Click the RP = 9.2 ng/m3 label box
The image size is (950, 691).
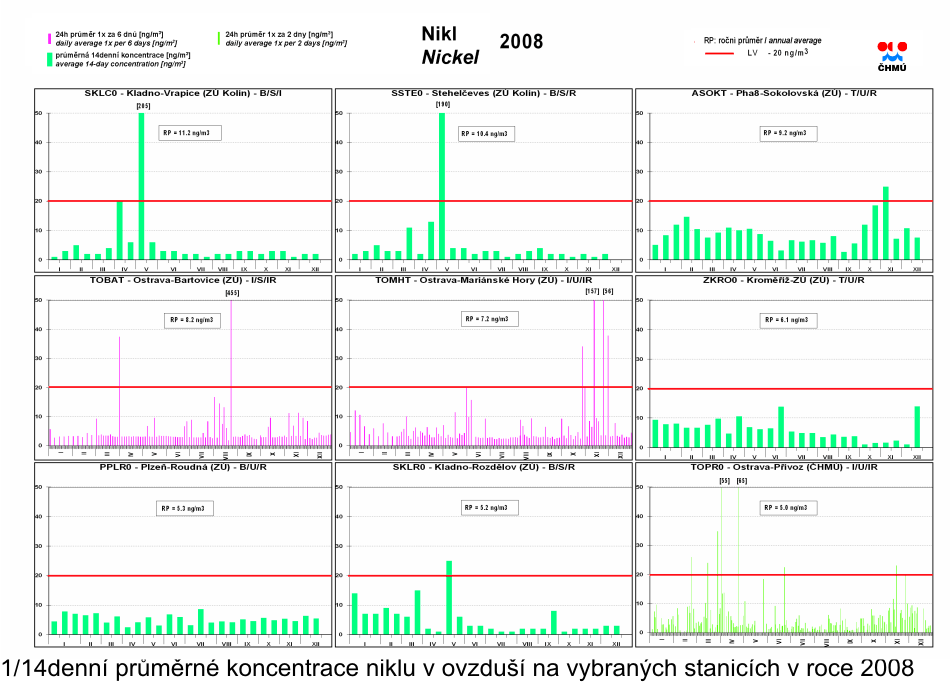[784, 132]
